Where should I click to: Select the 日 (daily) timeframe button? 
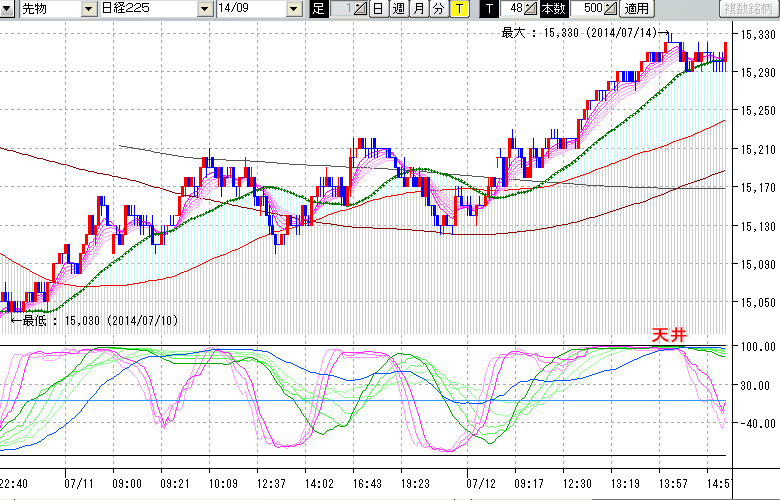click(377, 9)
